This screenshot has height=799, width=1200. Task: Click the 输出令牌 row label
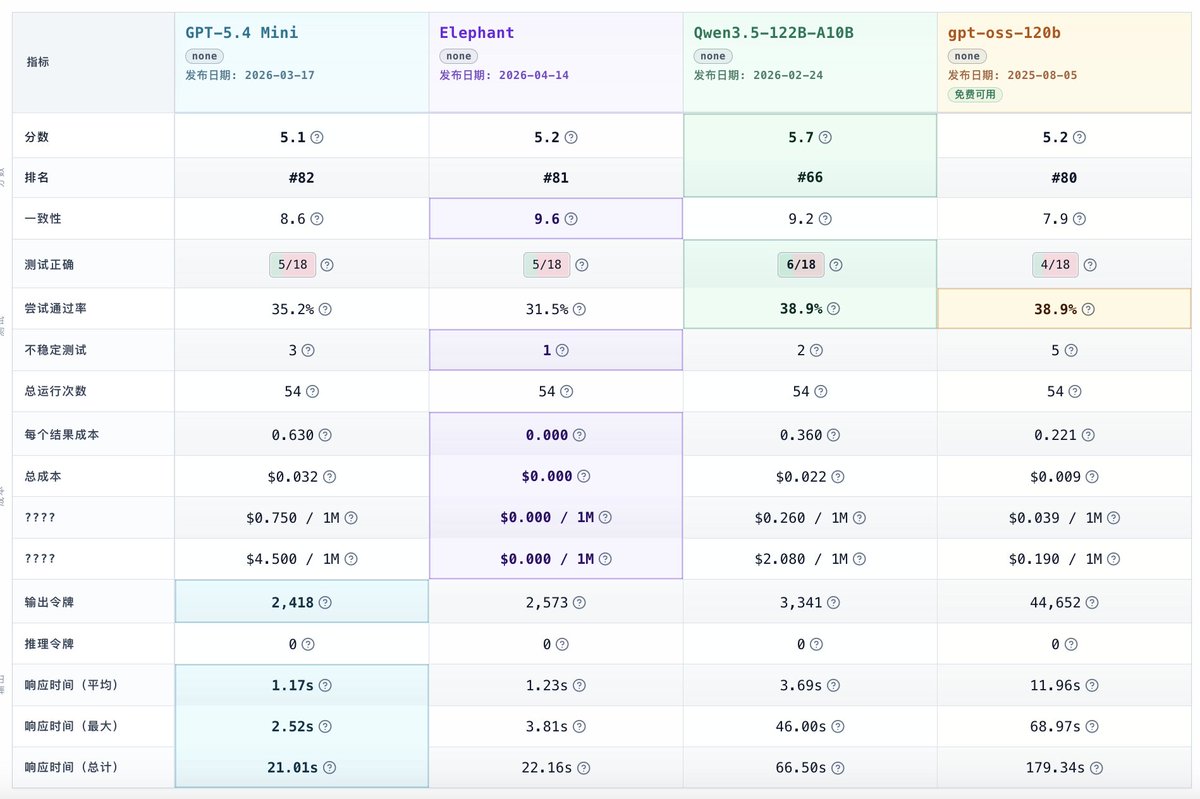[50, 603]
